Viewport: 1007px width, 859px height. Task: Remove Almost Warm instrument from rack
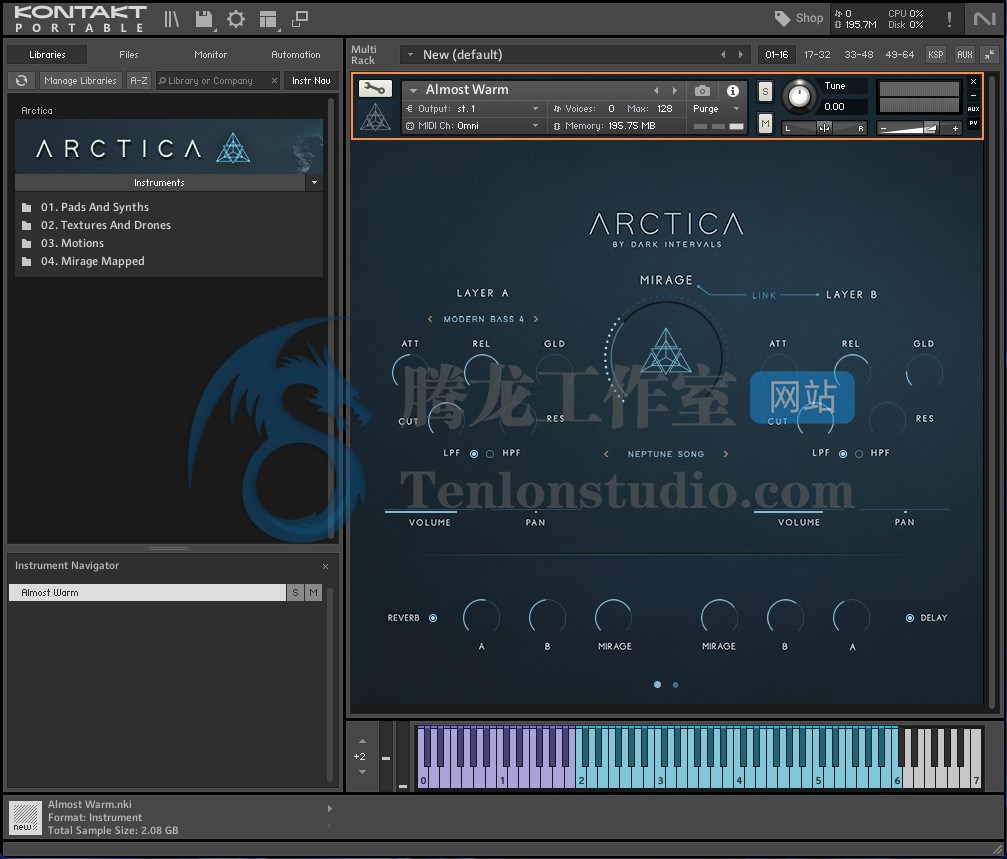tap(974, 82)
